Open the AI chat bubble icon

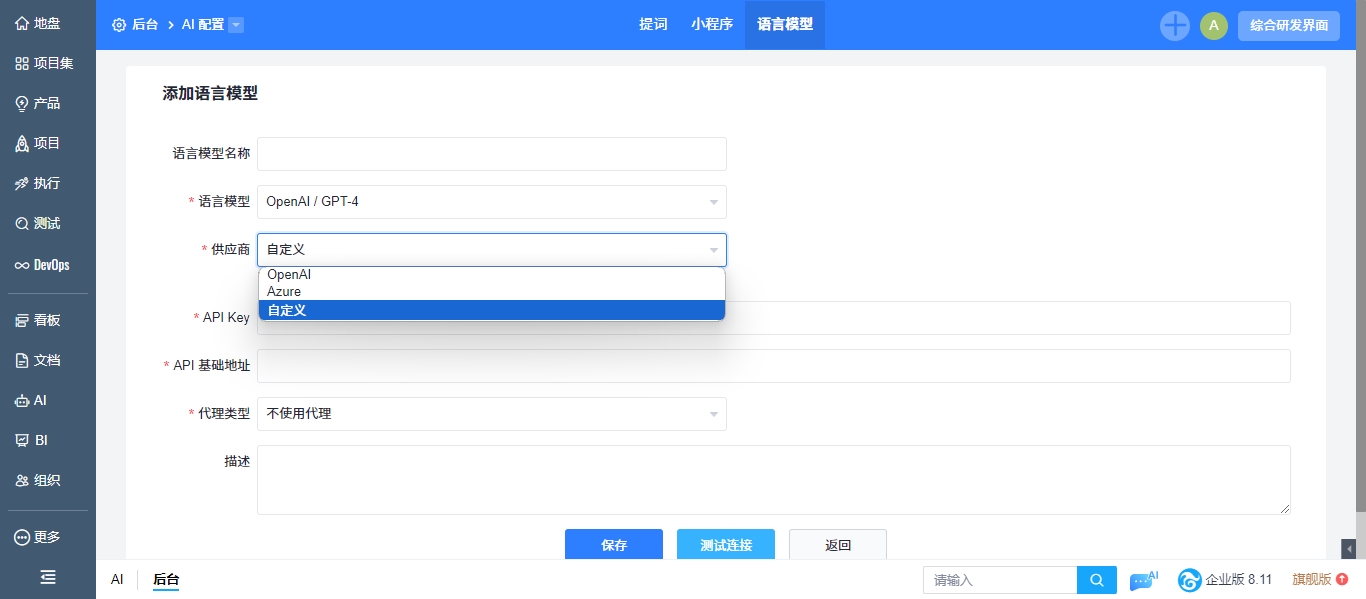click(1143, 580)
